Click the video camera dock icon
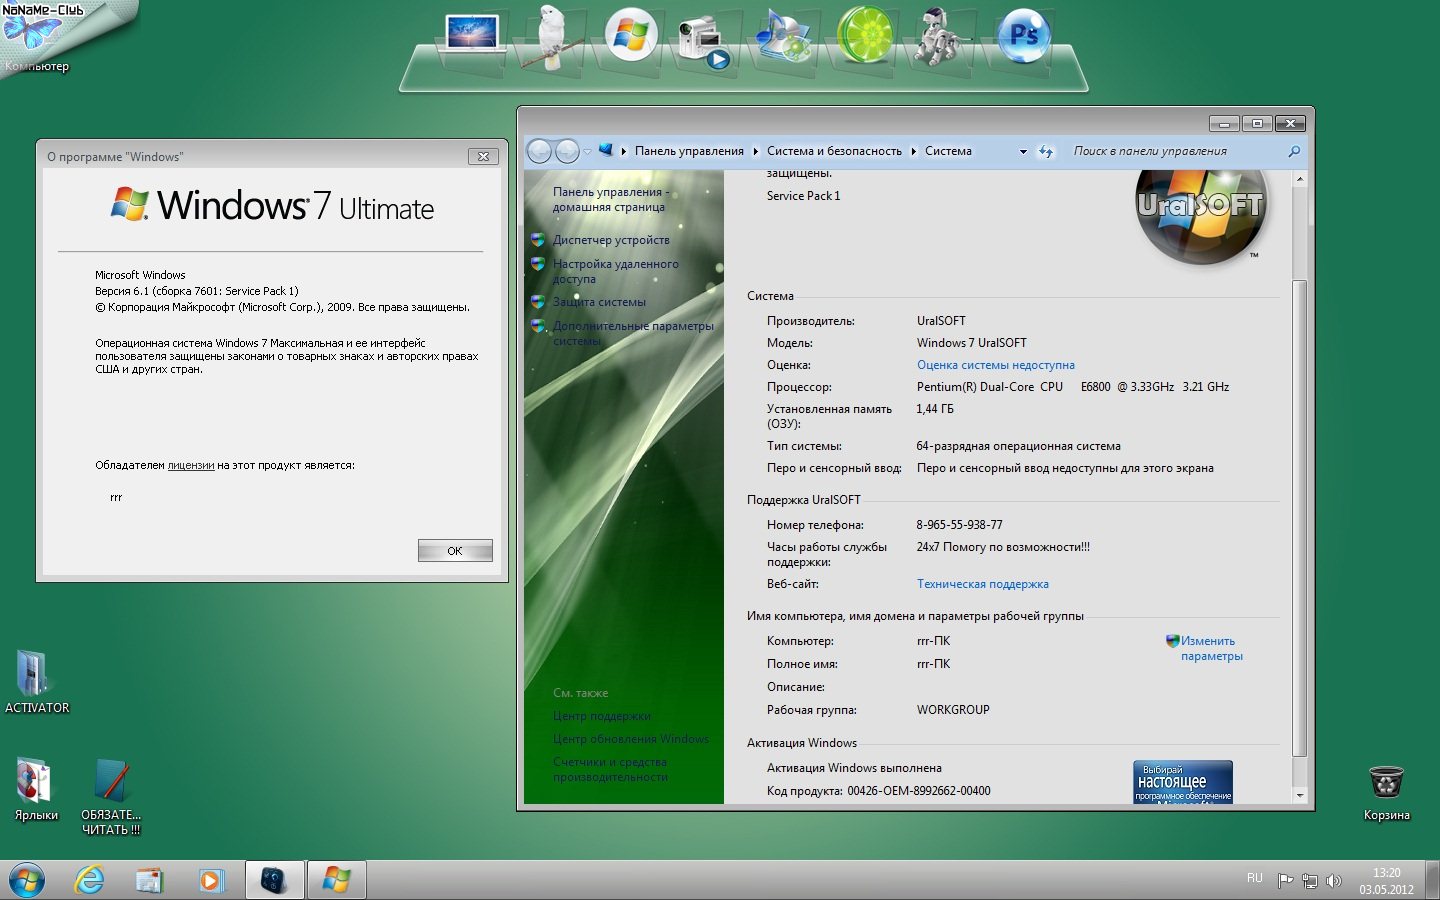1440x900 pixels. coord(701,40)
